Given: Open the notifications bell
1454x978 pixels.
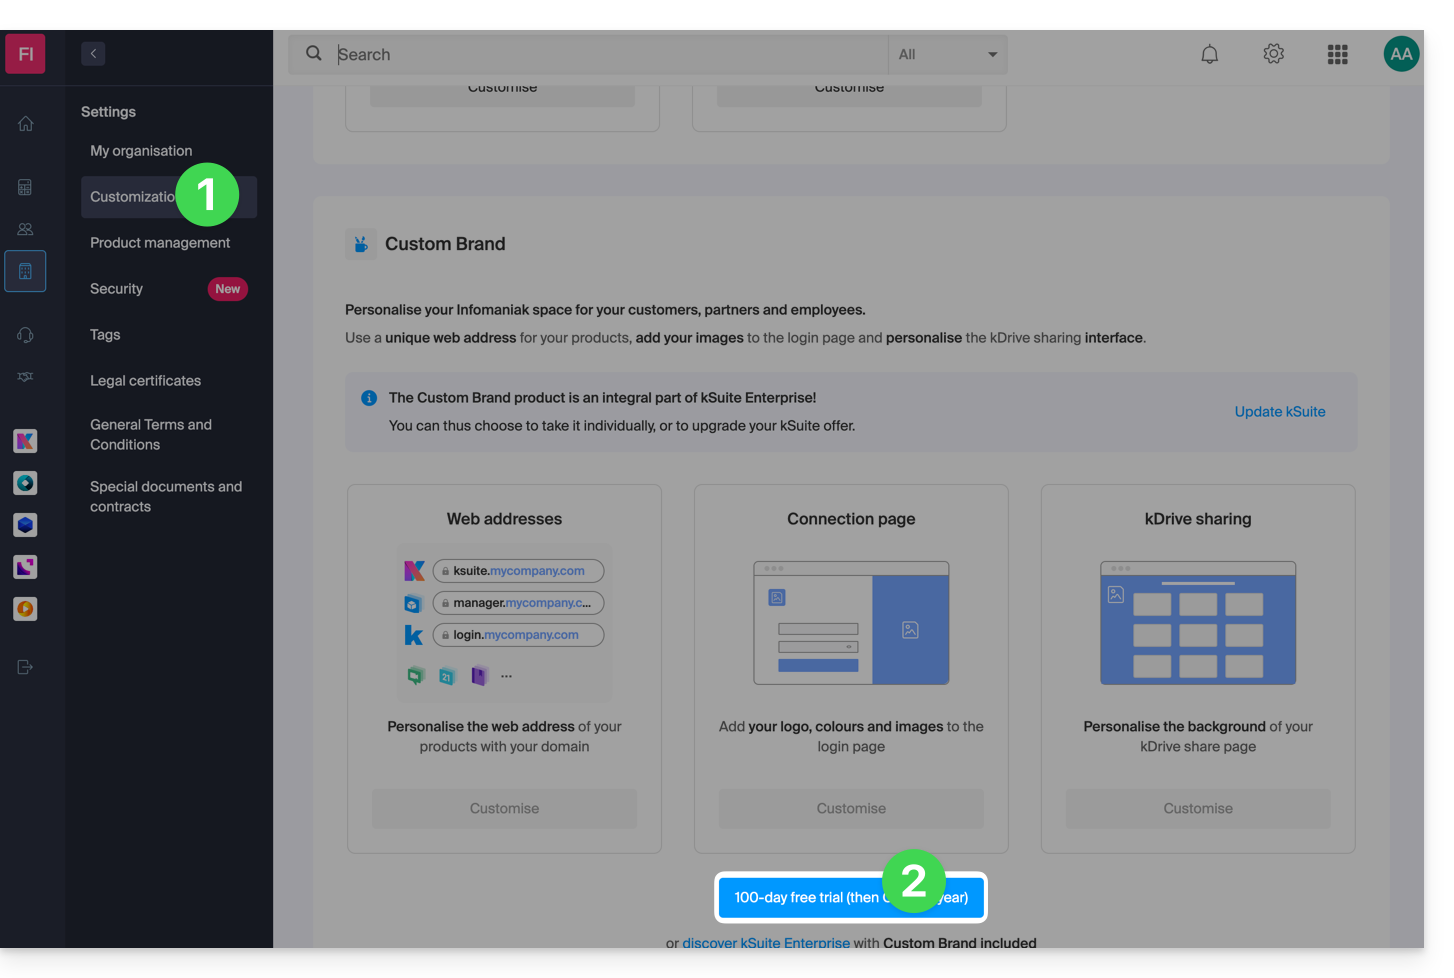Looking at the screenshot, I should [1209, 55].
